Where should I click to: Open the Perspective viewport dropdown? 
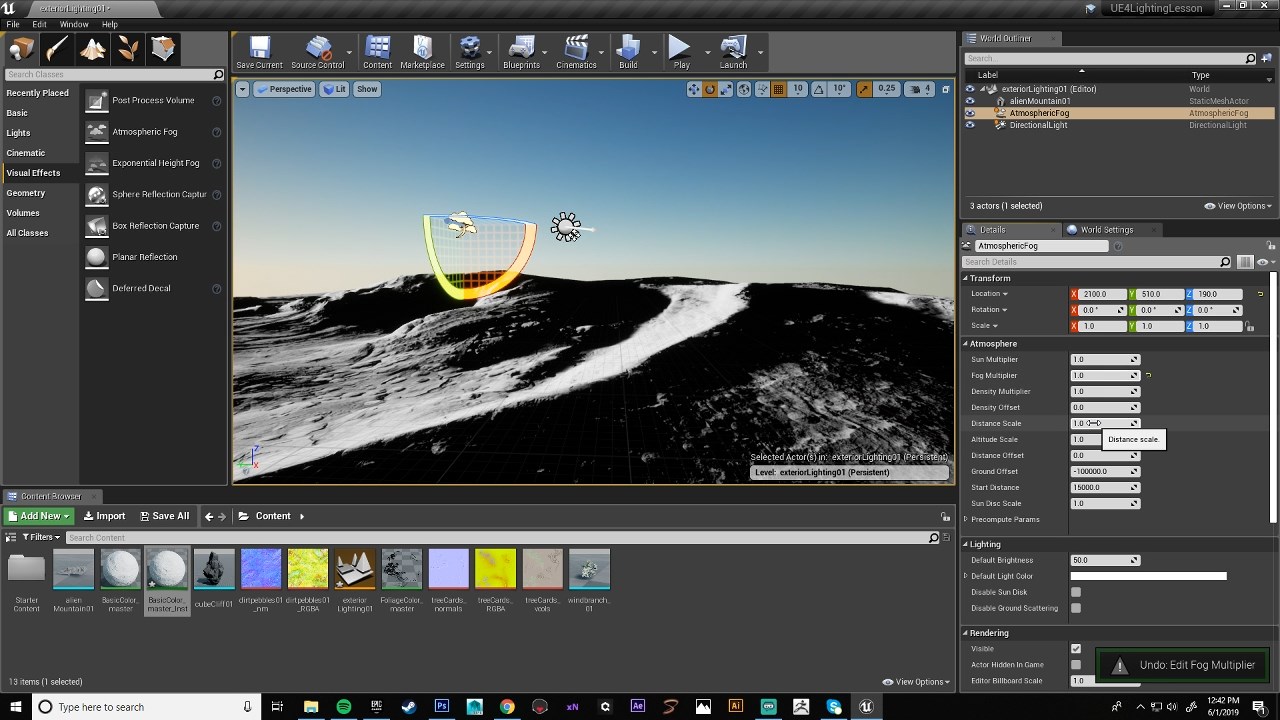[284, 89]
